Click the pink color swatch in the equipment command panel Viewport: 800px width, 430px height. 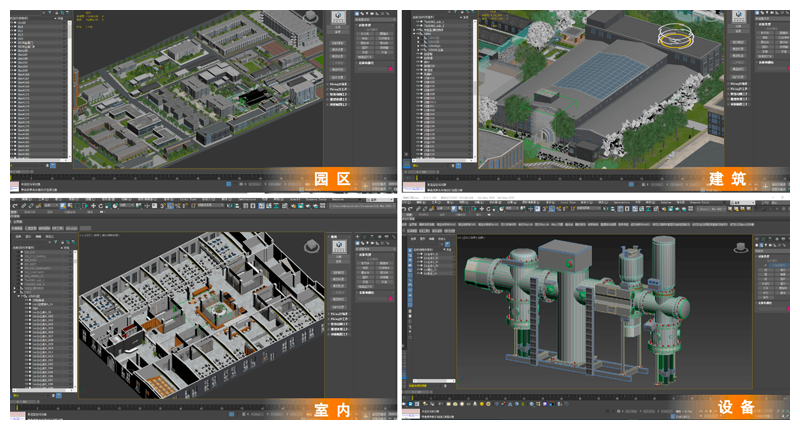[x=789, y=309]
